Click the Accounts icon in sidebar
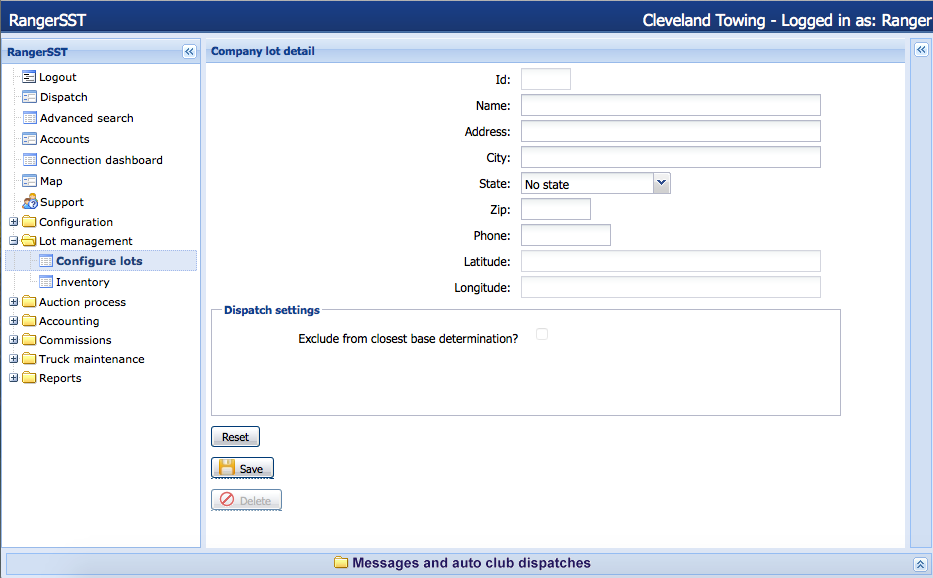The image size is (933, 578). (x=29, y=139)
